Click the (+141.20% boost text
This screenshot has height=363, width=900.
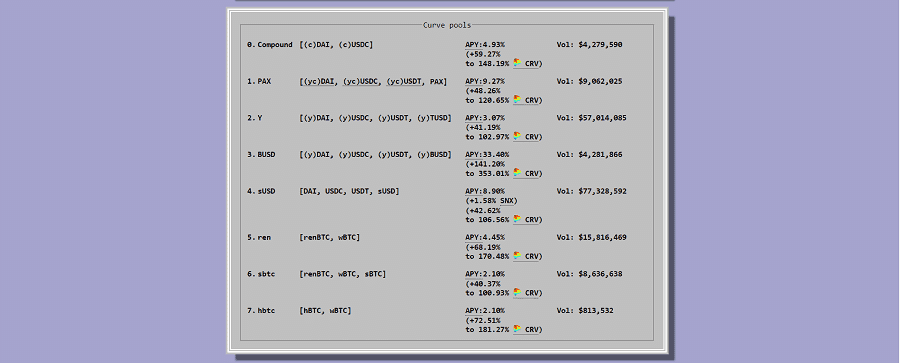tap(485, 164)
